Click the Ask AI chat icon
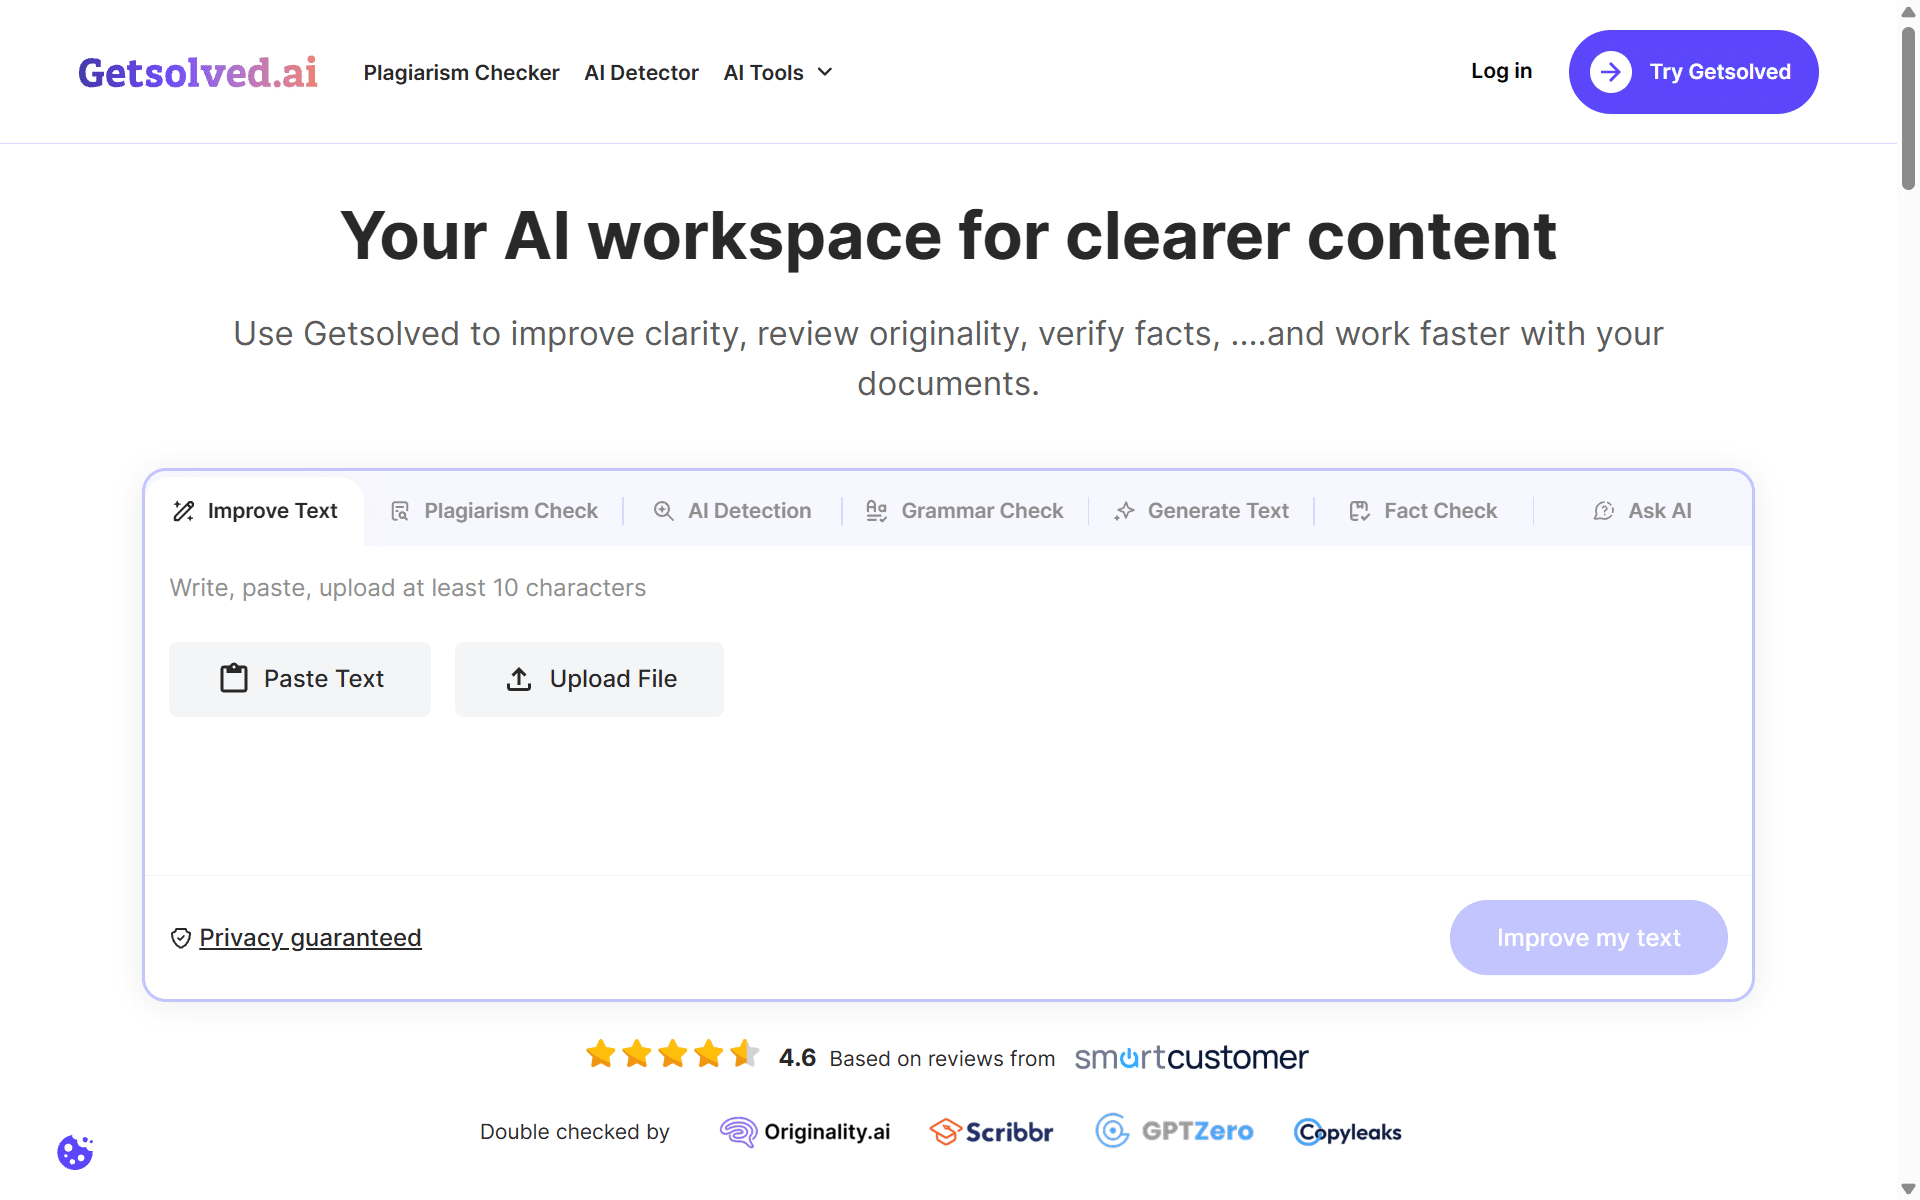The image size is (1920, 1200). (x=1604, y=511)
